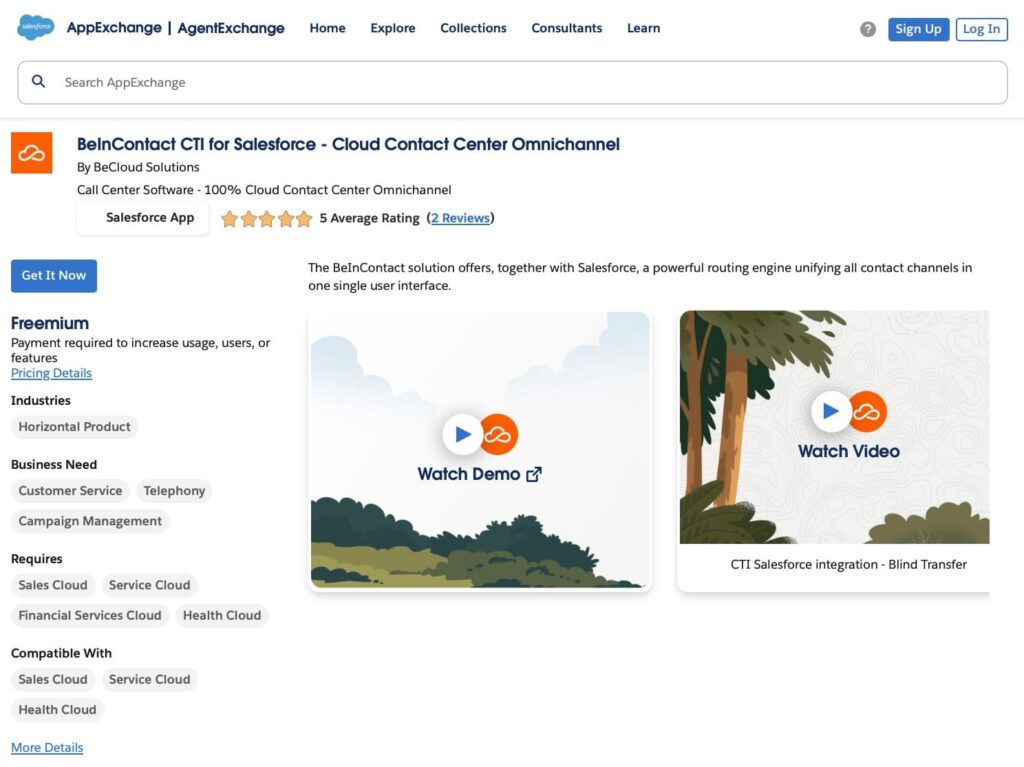Image resolution: width=1024 pixels, height=767 pixels.
Task: Click the Sign Up button
Action: [x=918, y=29]
